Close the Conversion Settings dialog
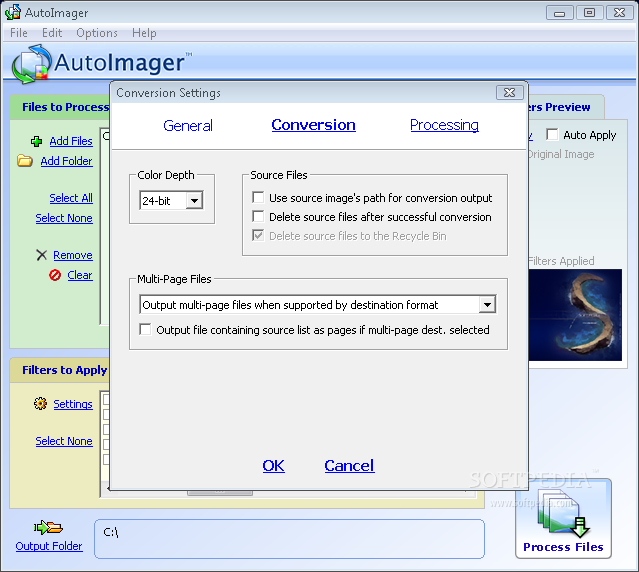Viewport: 639px width, 572px height. tap(509, 92)
